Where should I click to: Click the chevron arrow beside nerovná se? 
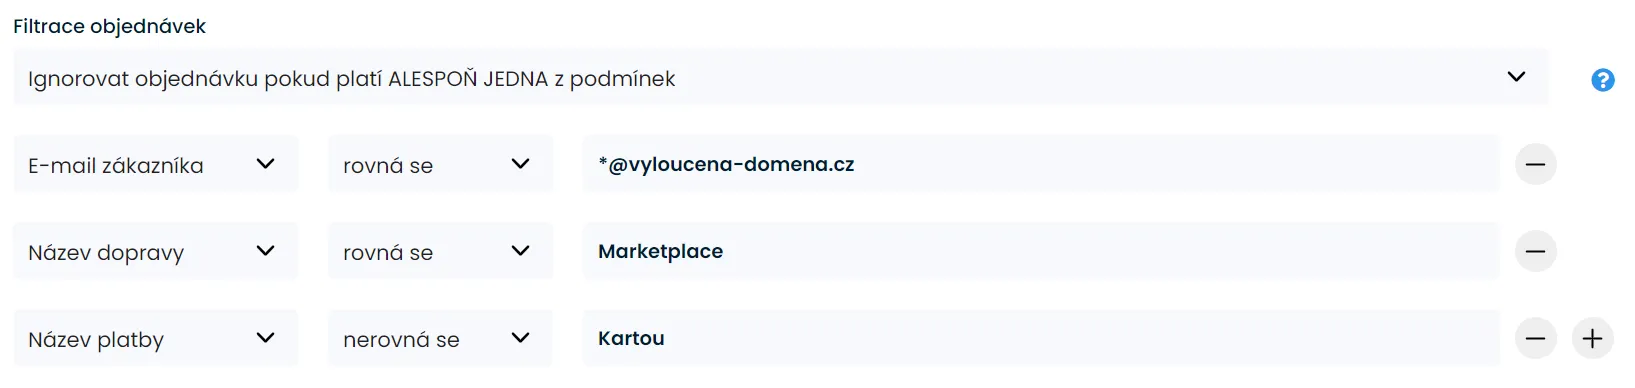[520, 338]
